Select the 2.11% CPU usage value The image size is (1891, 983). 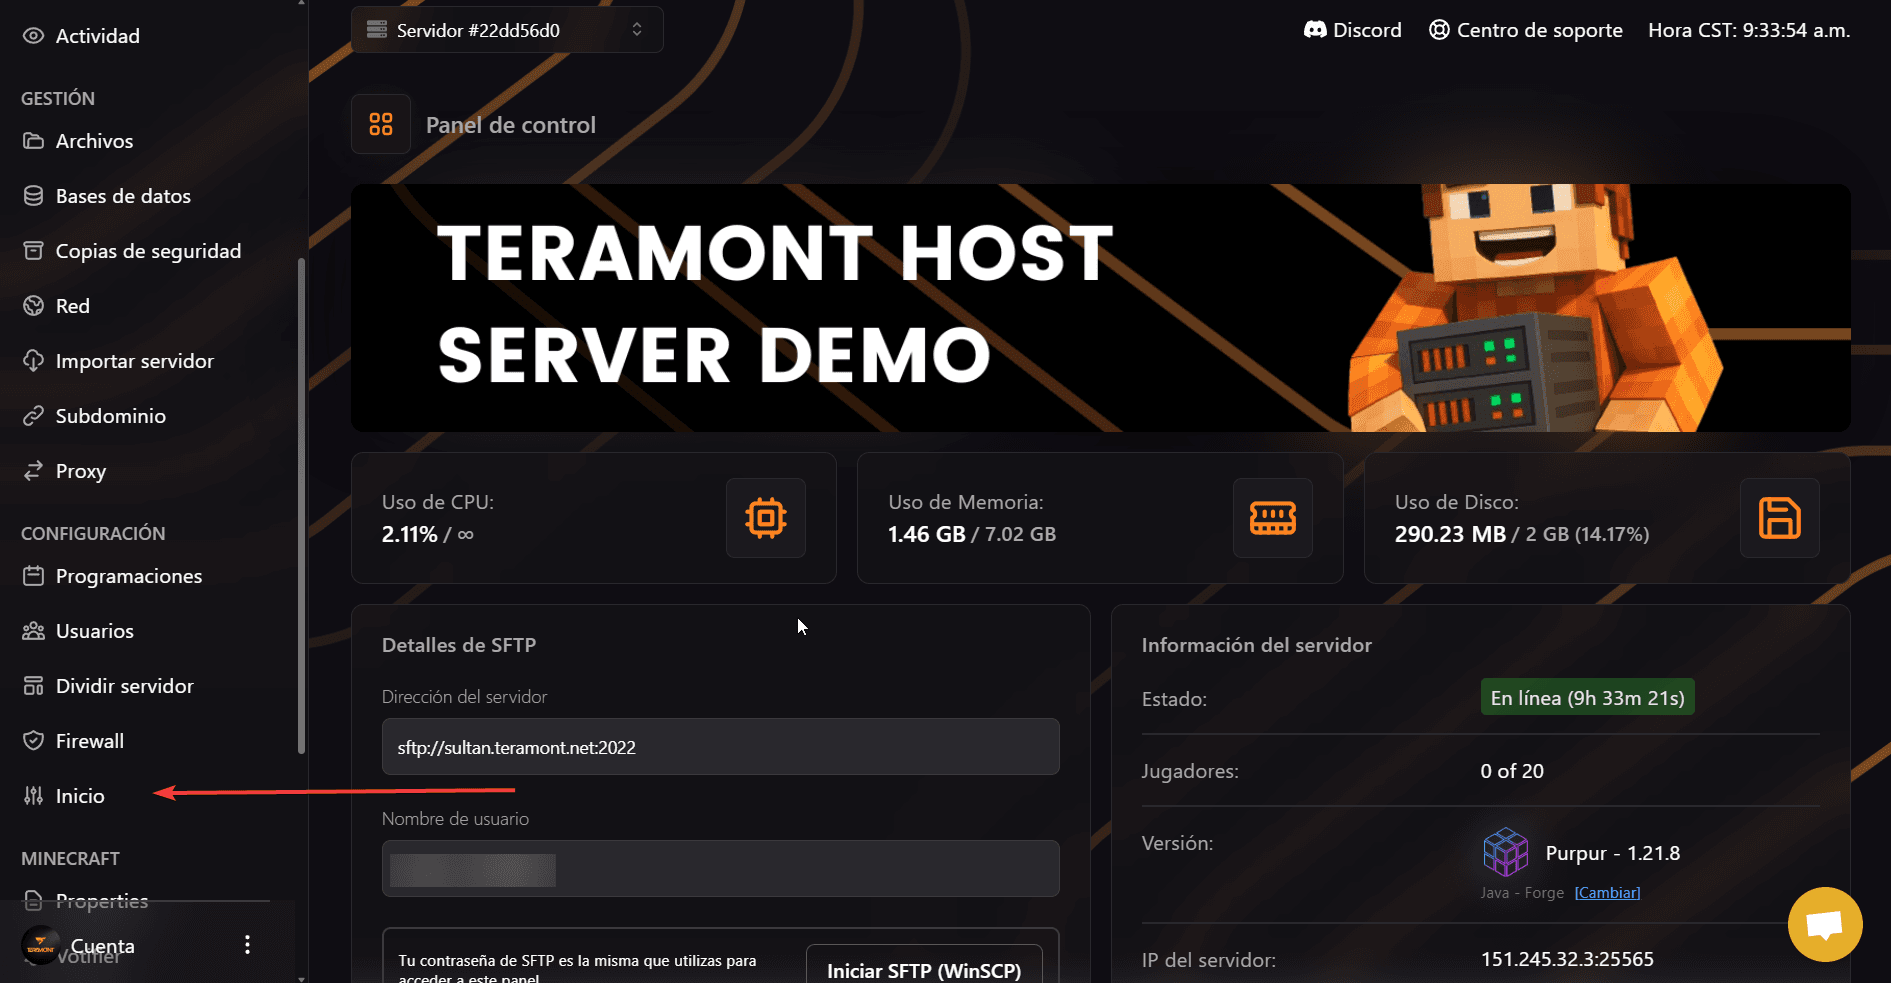[x=409, y=534]
